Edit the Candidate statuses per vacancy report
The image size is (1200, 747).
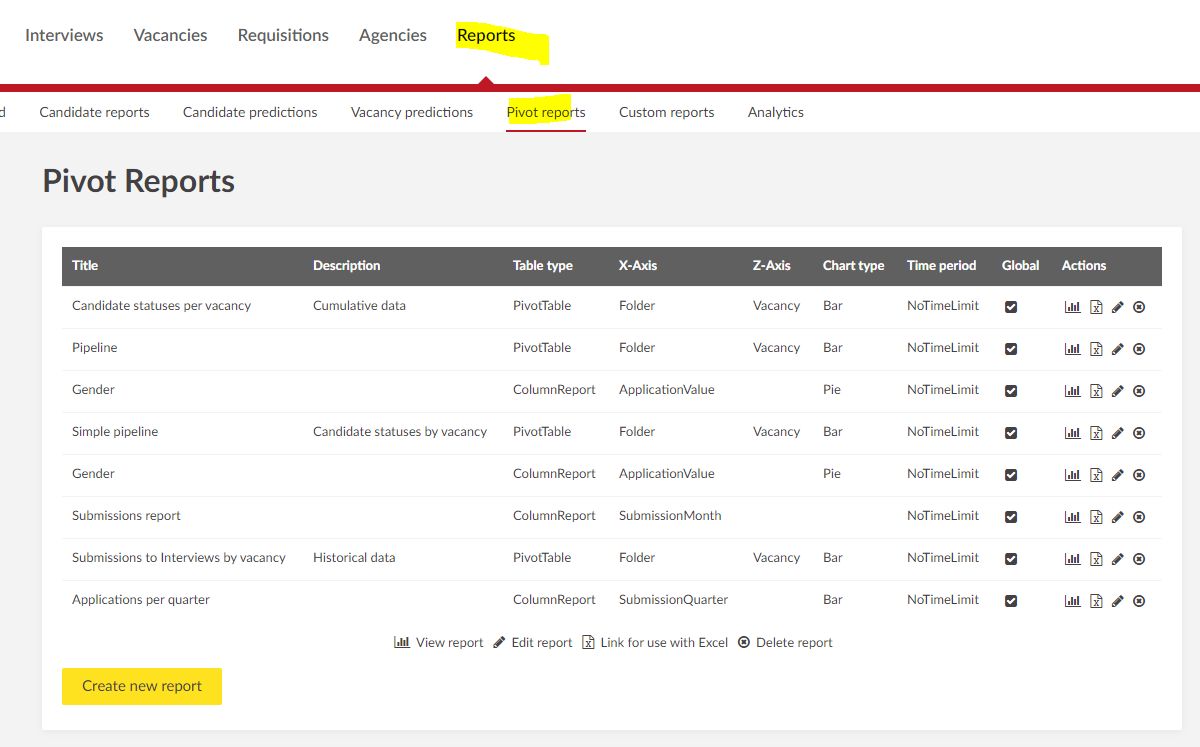[x=1118, y=307]
